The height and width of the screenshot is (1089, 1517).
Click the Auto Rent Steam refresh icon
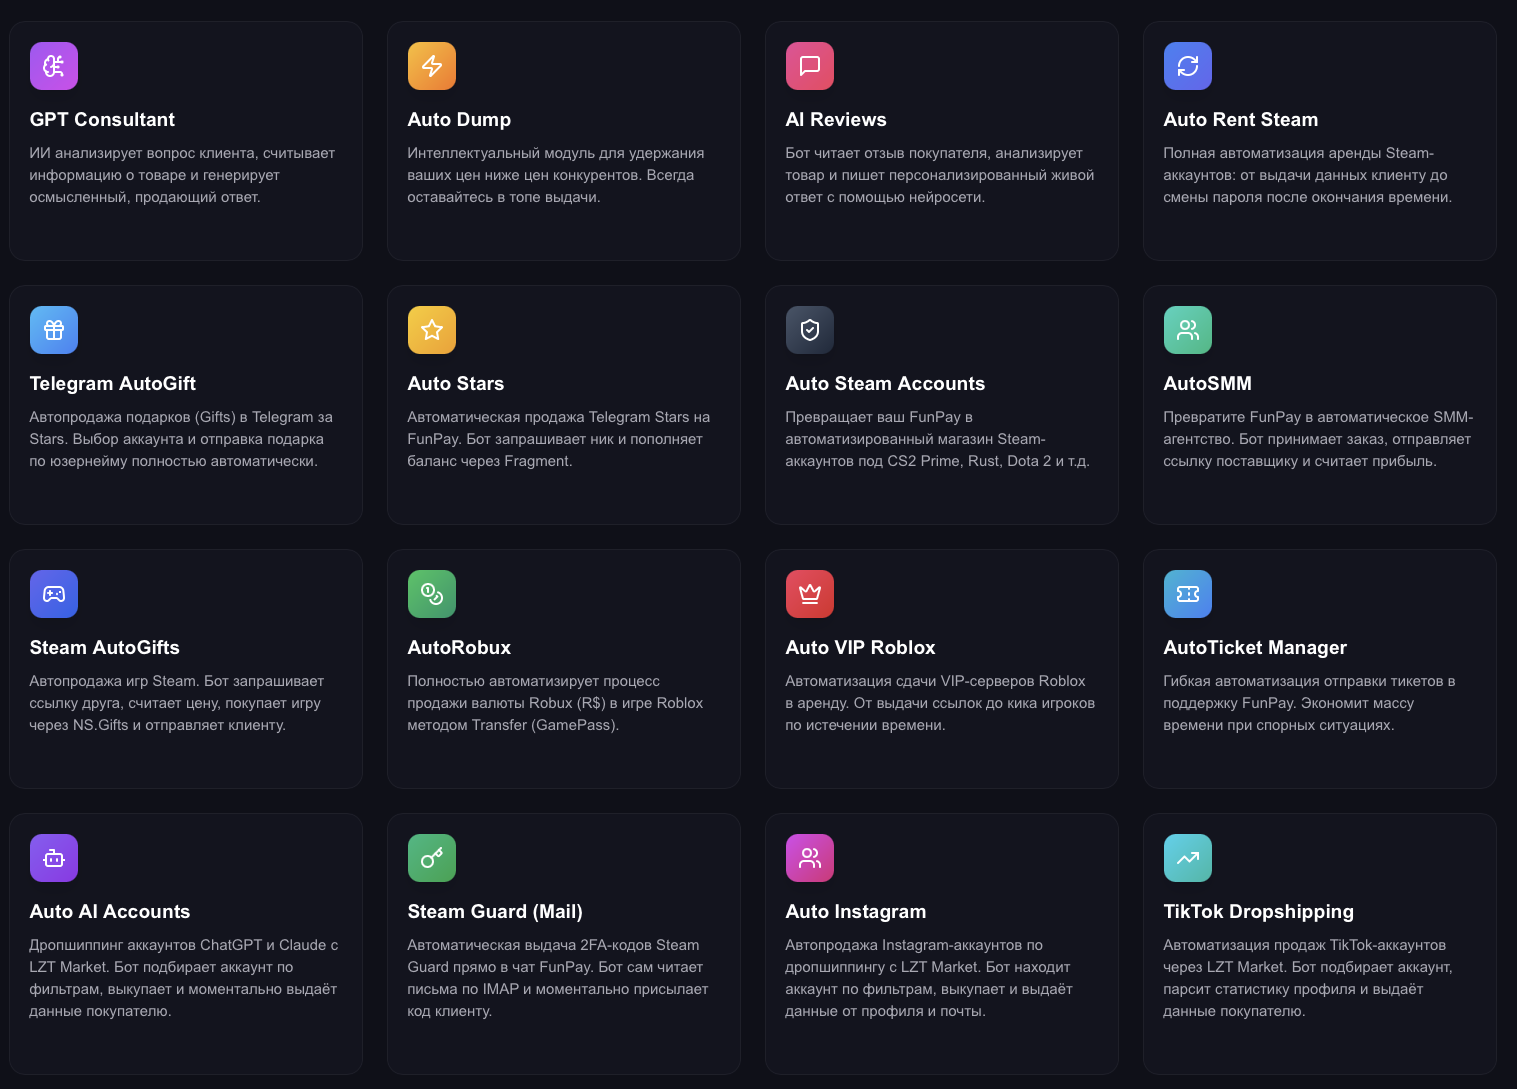click(1188, 66)
